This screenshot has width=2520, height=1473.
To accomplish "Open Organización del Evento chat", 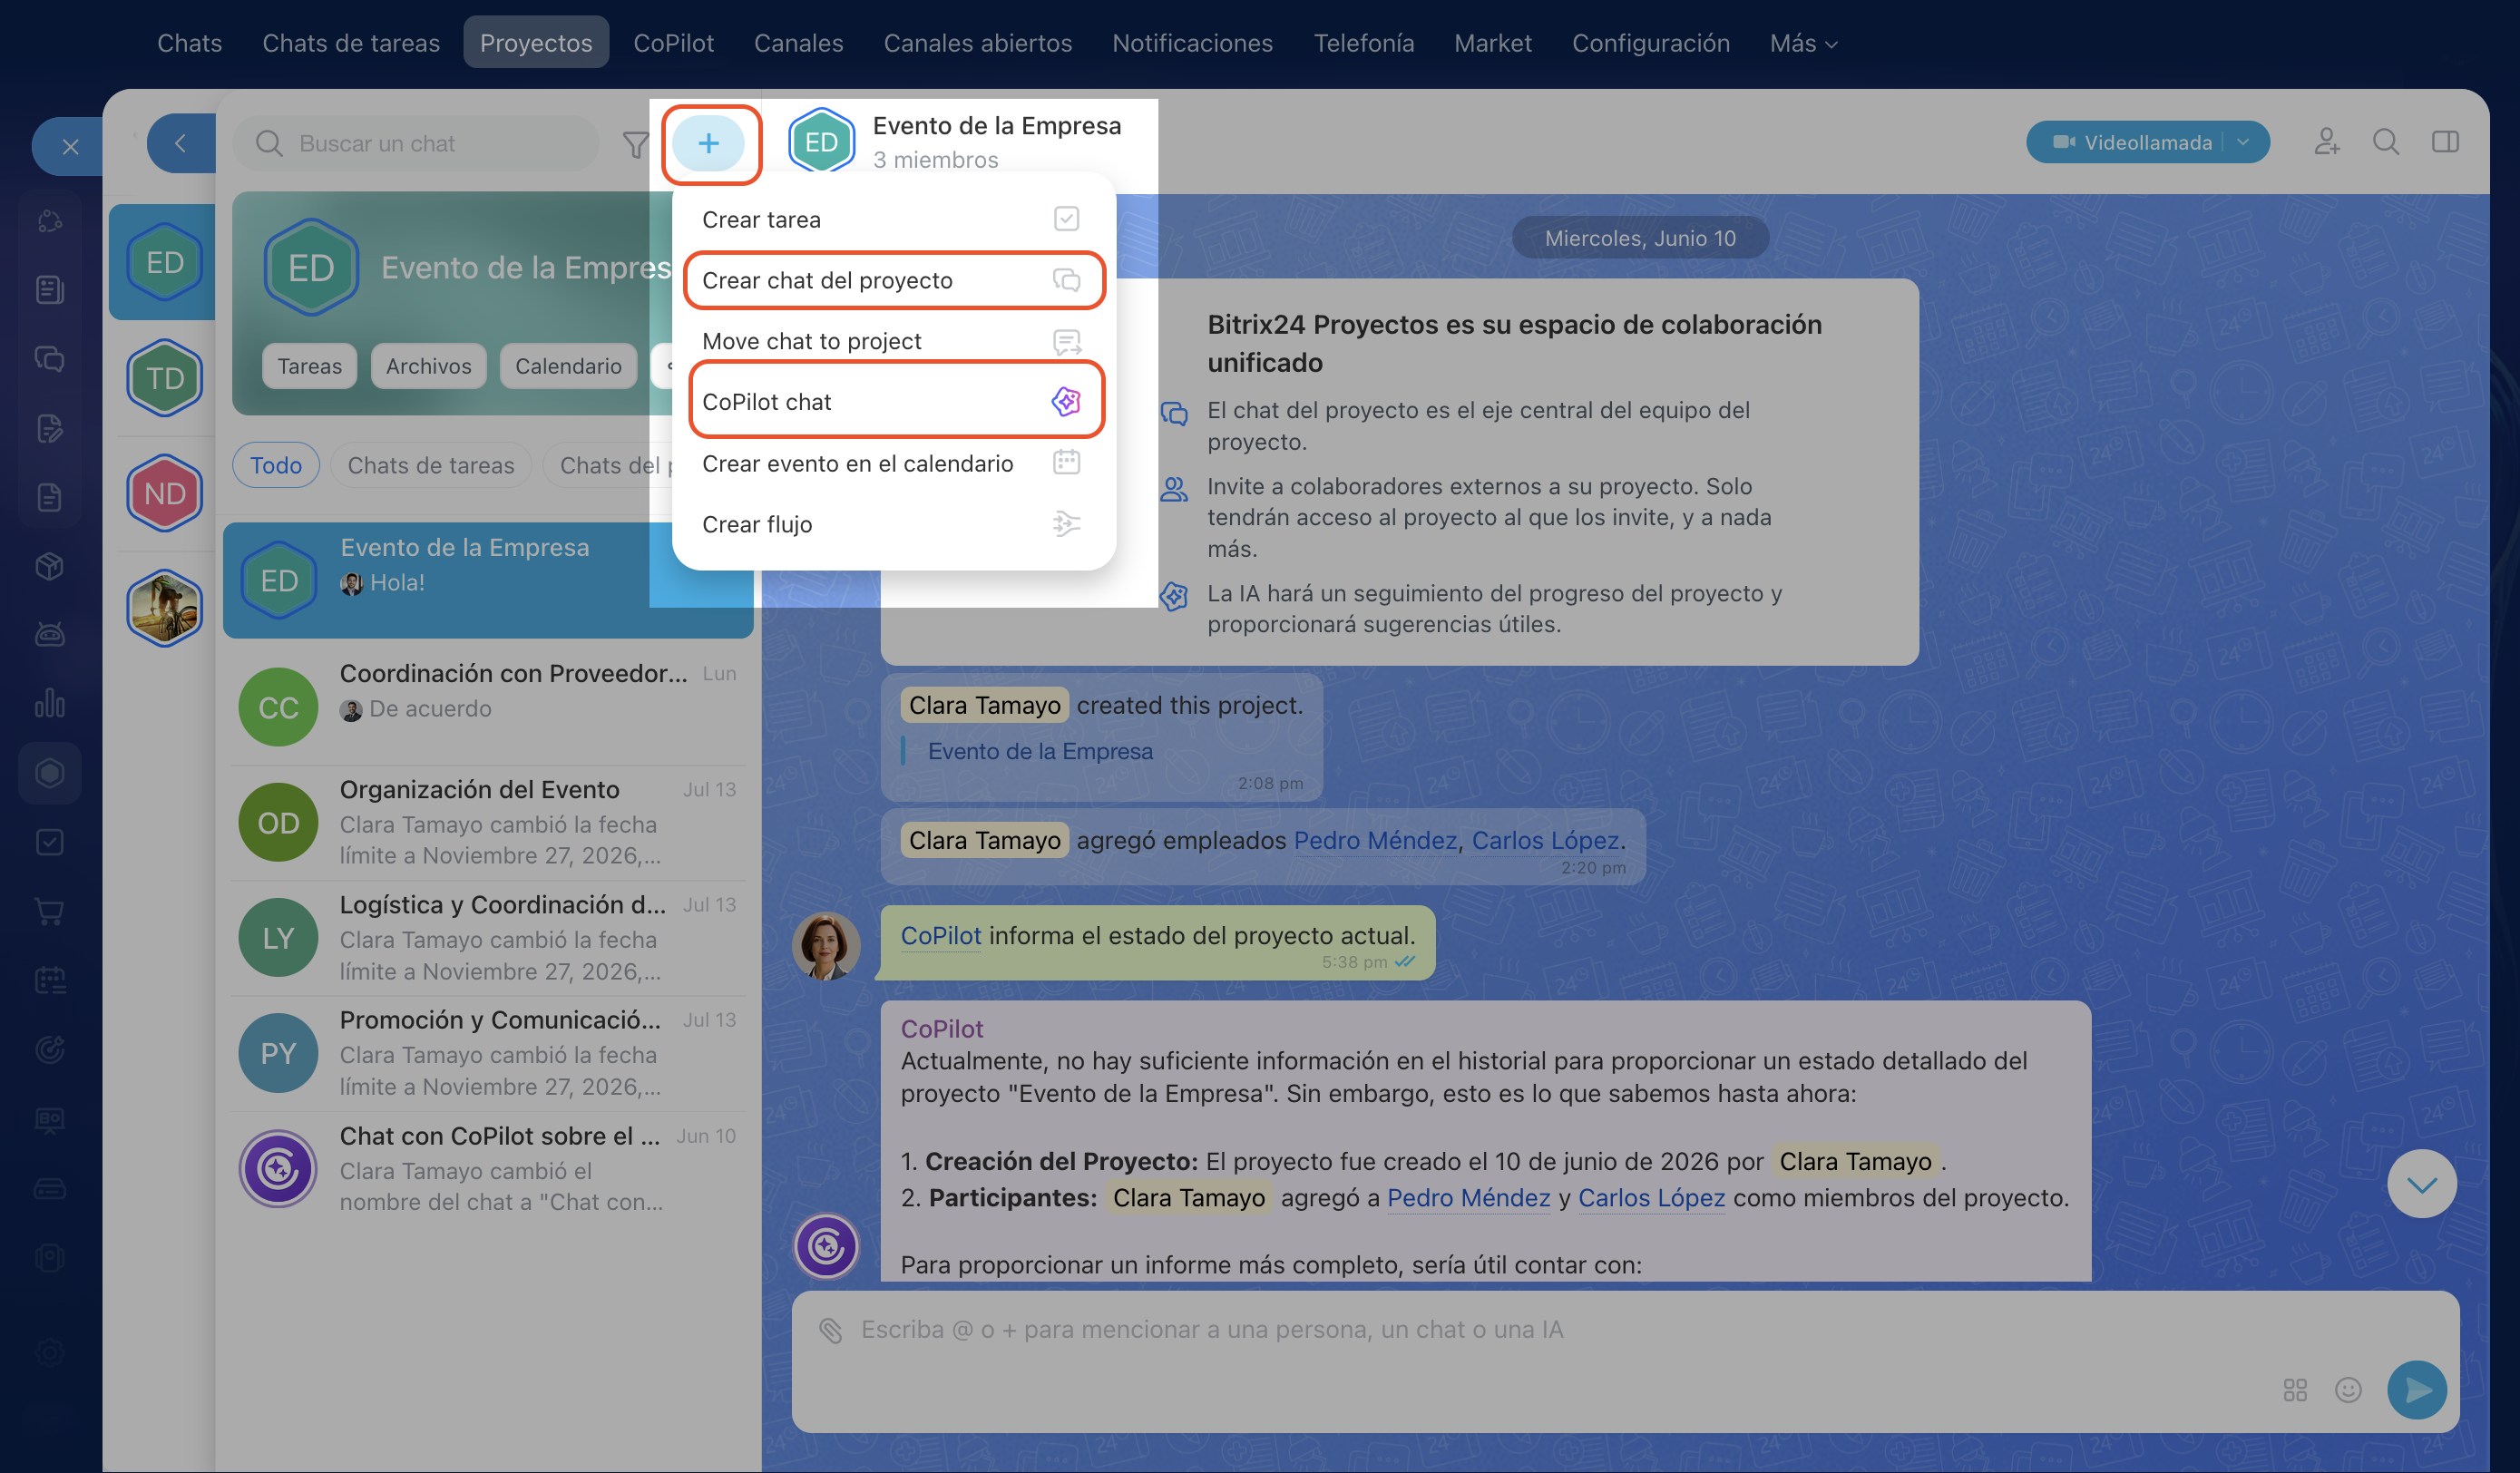I will (488, 822).
